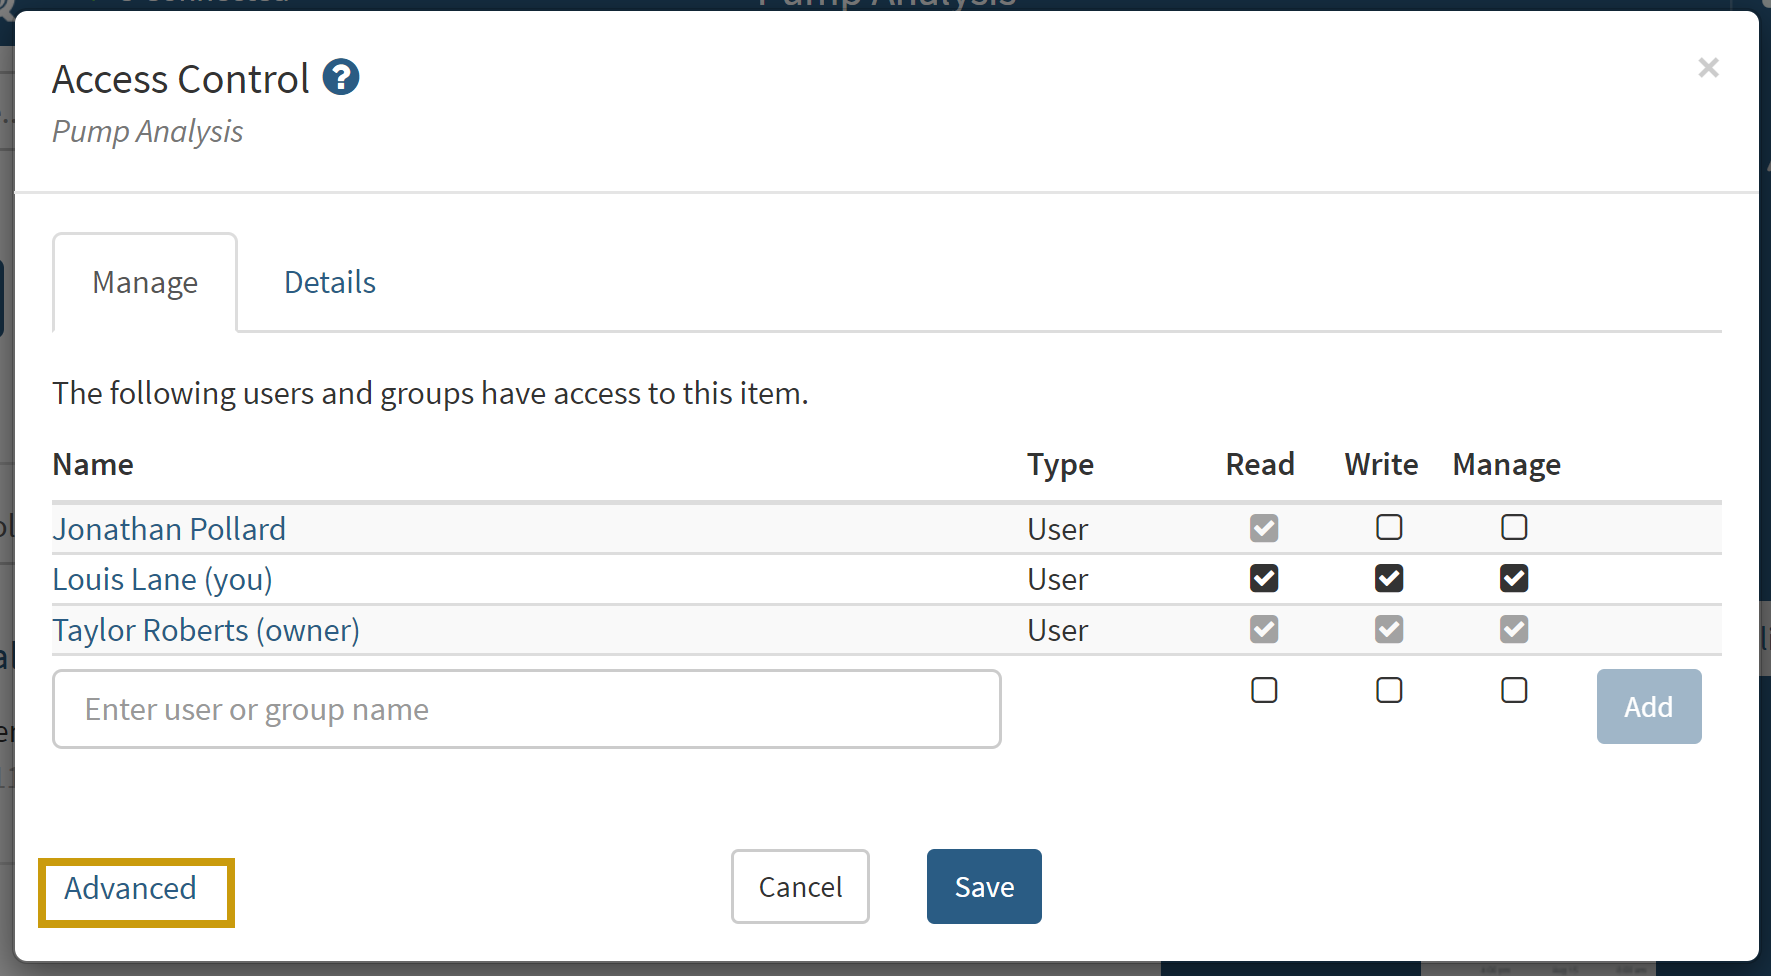Uncheck Write permission for Louis Lane

(1389, 578)
